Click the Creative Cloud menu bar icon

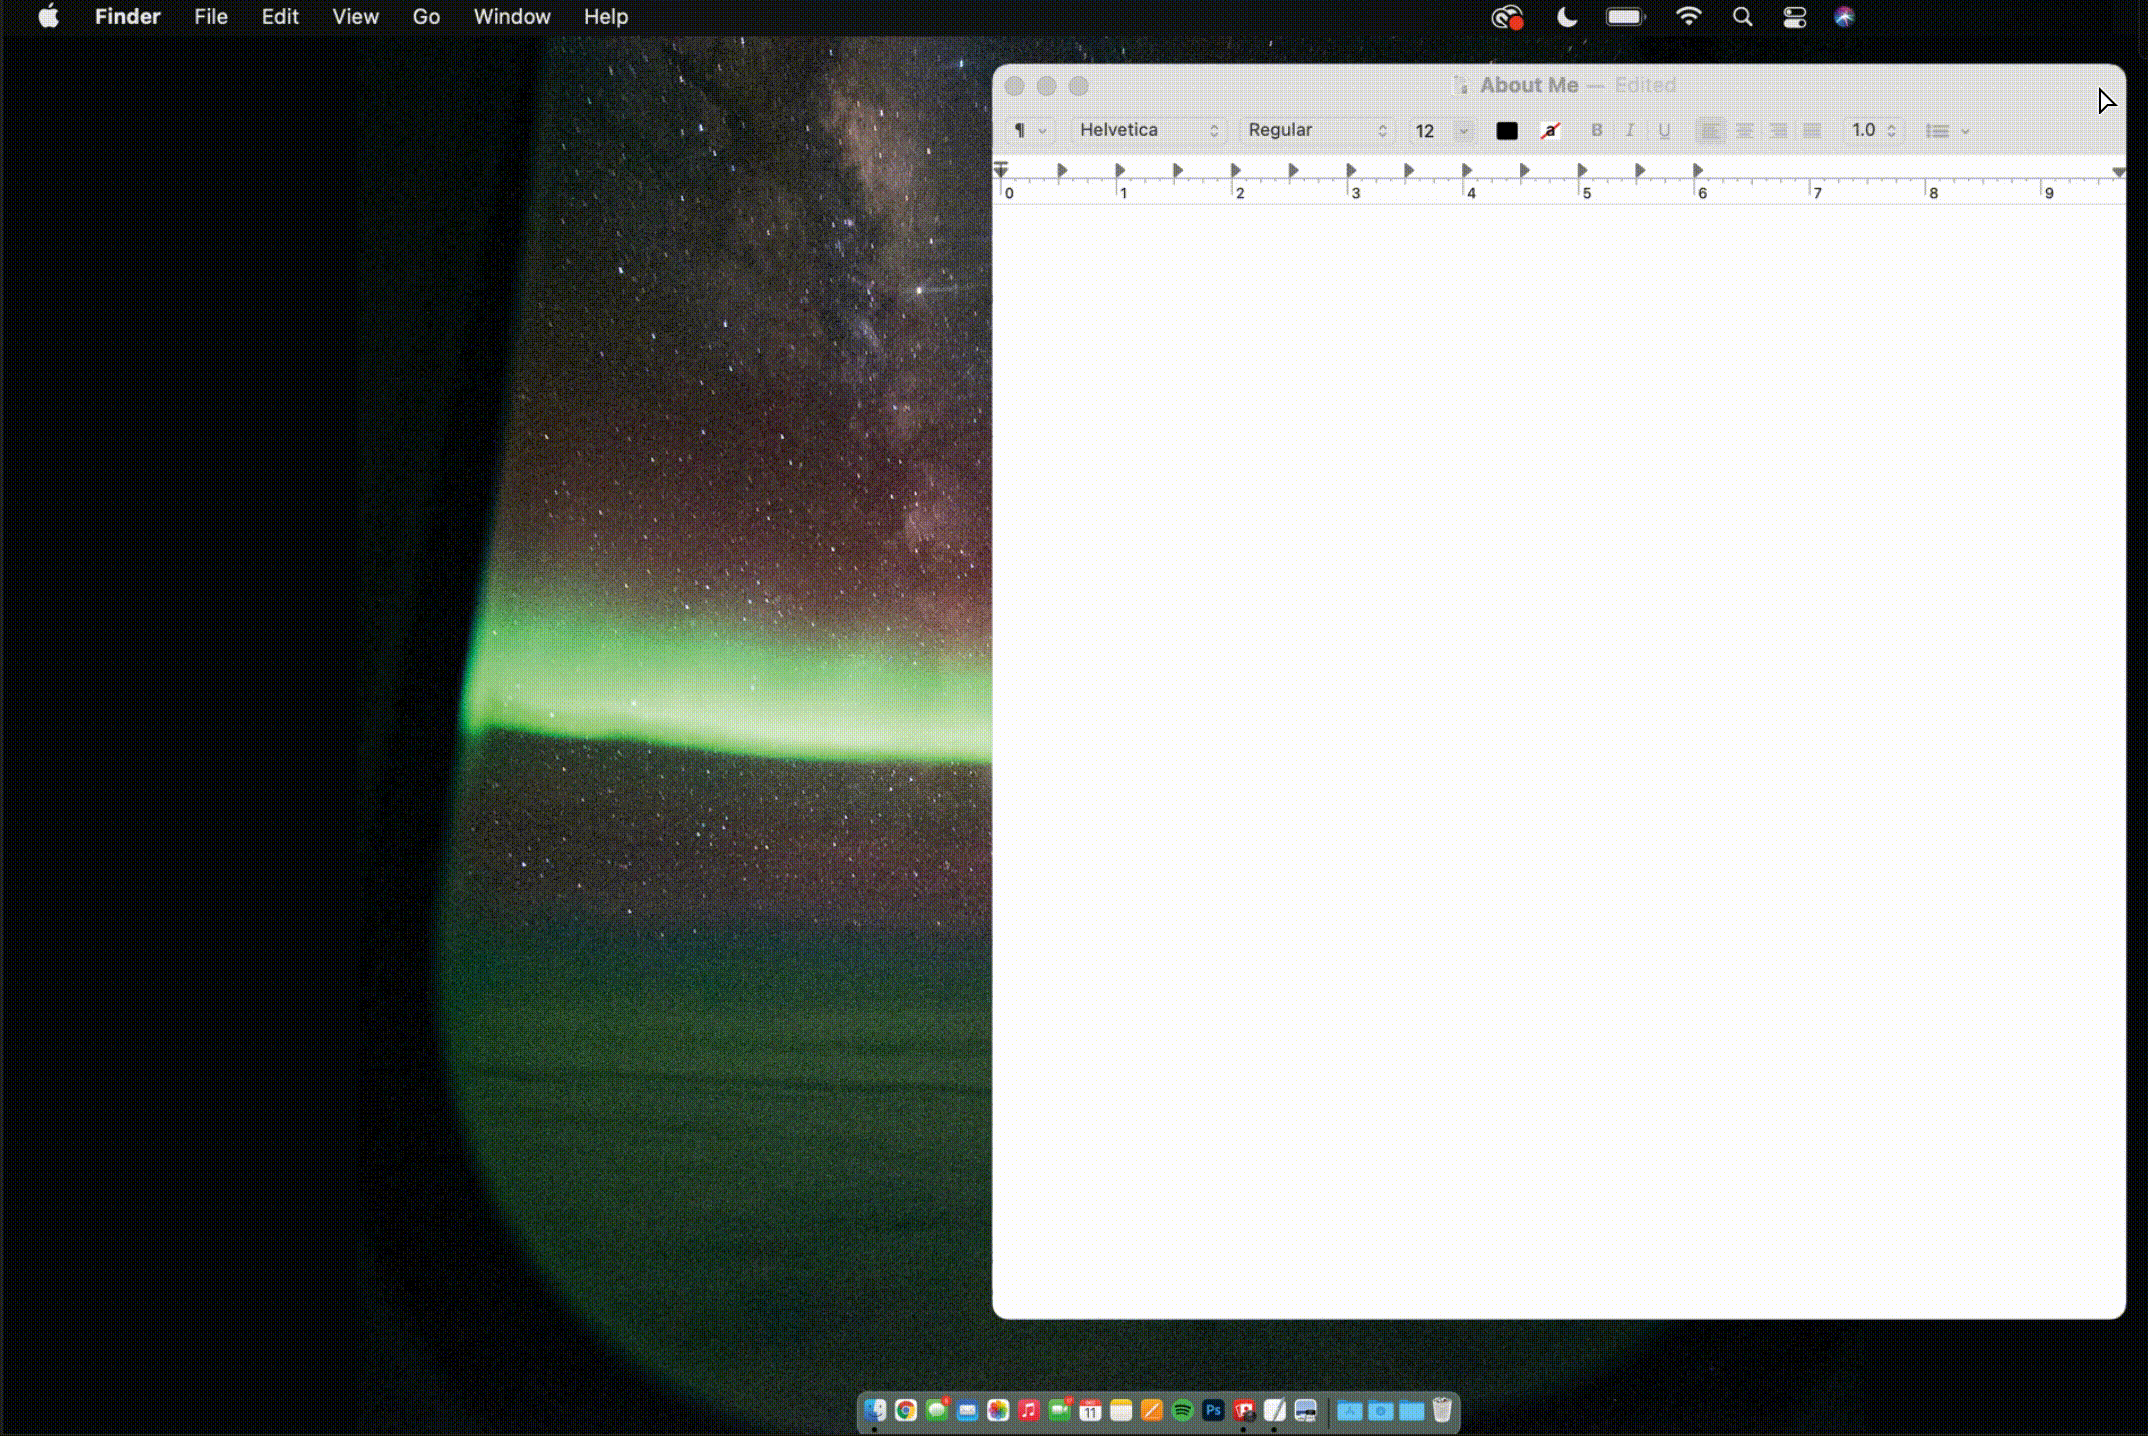click(1507, 17)
